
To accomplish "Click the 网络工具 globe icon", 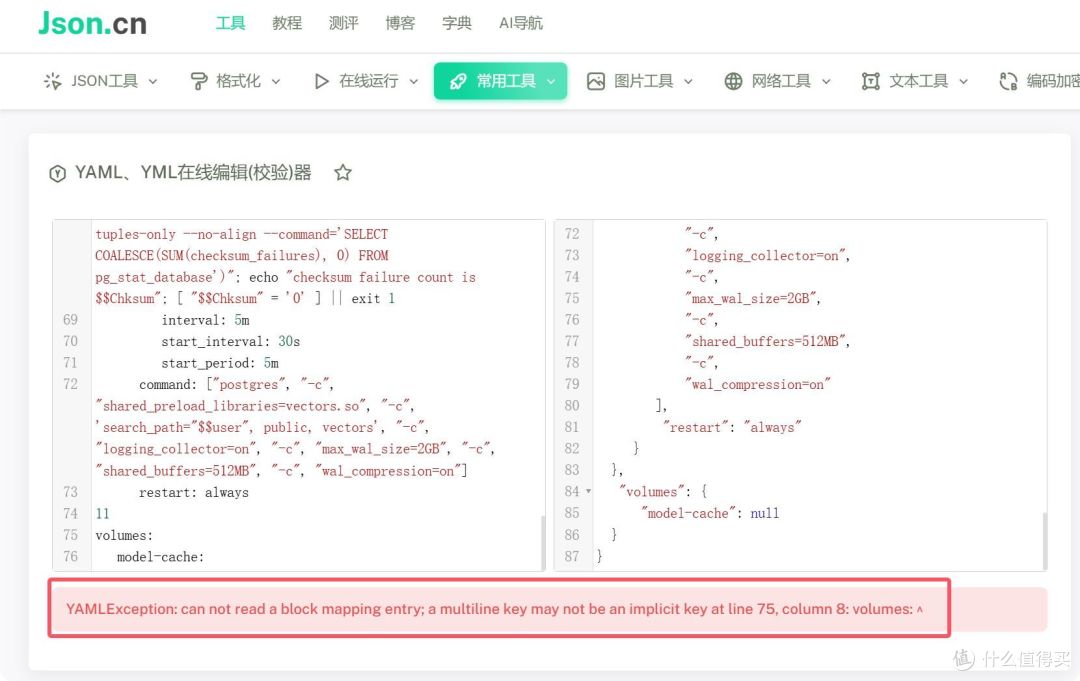I will [x=734, y=81].
